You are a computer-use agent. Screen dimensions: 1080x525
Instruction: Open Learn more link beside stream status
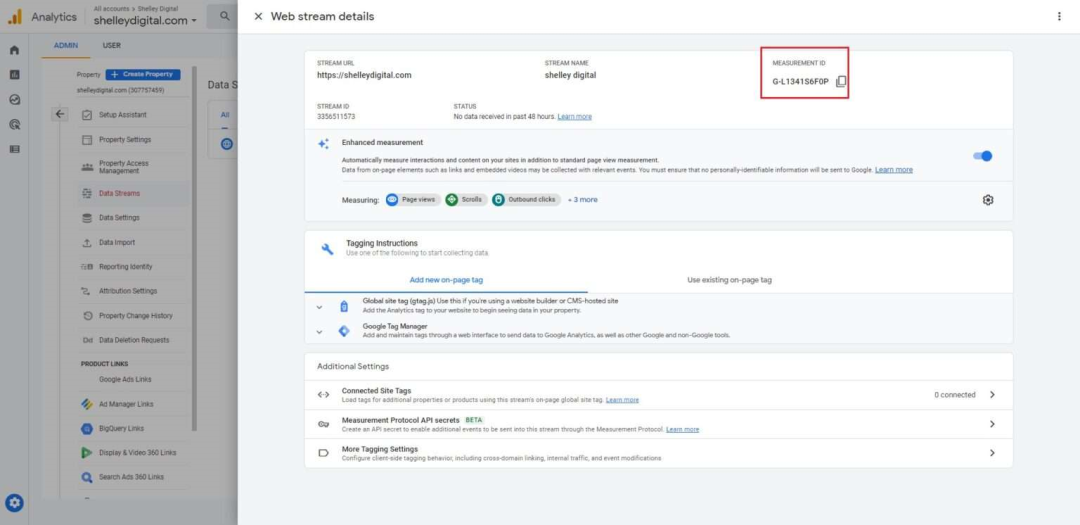pos(574,117)
